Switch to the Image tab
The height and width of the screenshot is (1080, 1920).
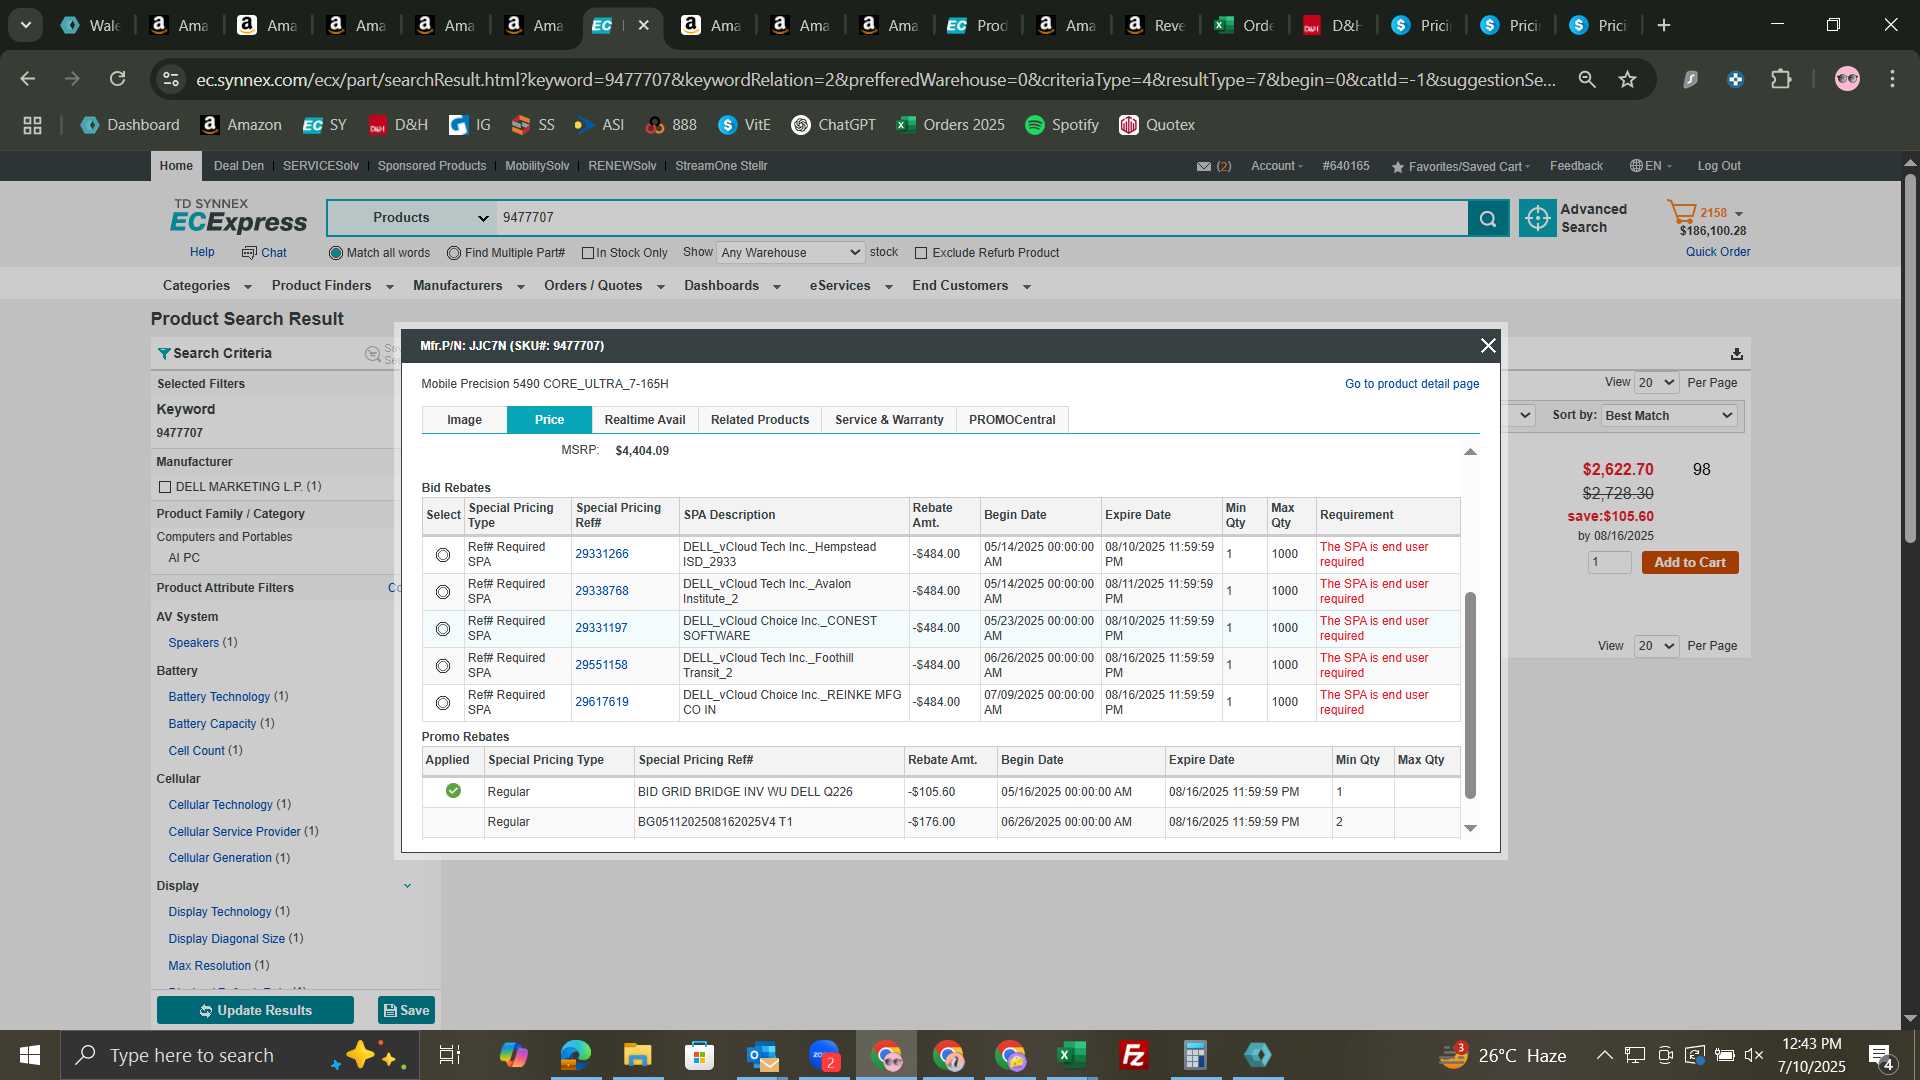[464, 420]
